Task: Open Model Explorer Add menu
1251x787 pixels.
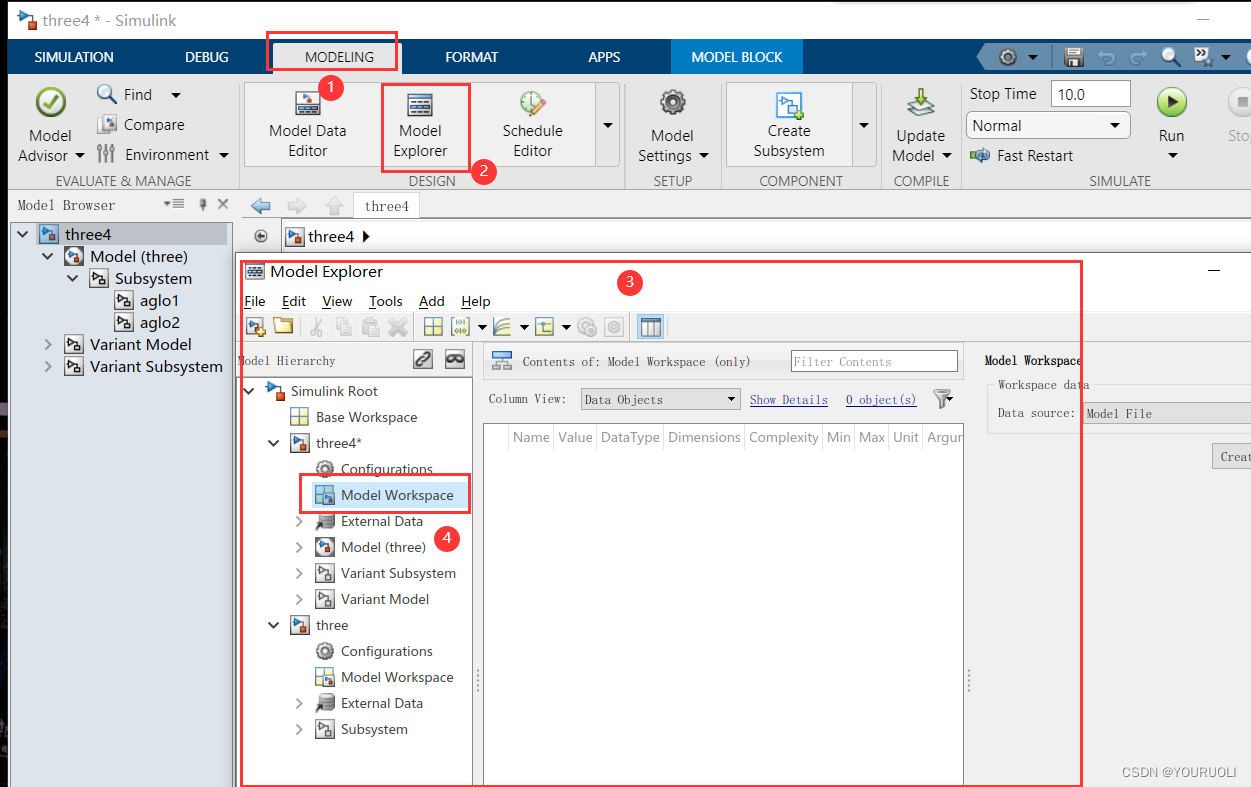Action: (x=432, y=301)
